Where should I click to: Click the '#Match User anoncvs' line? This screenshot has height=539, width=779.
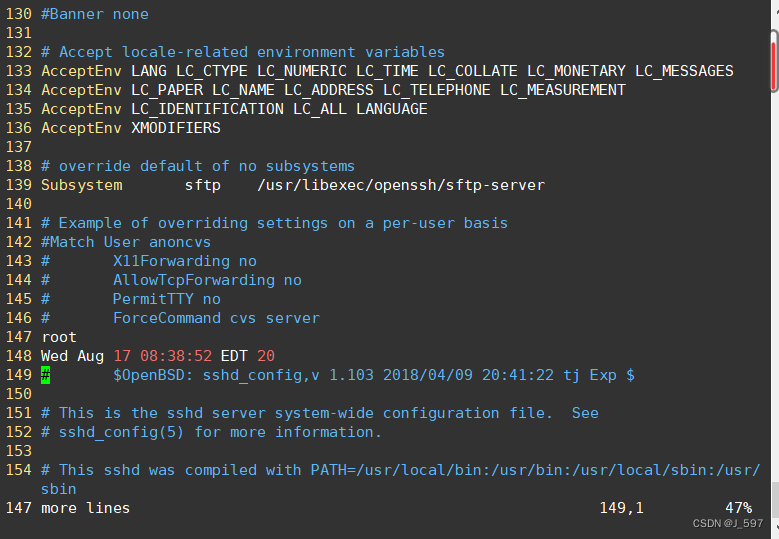coord(126,242)
